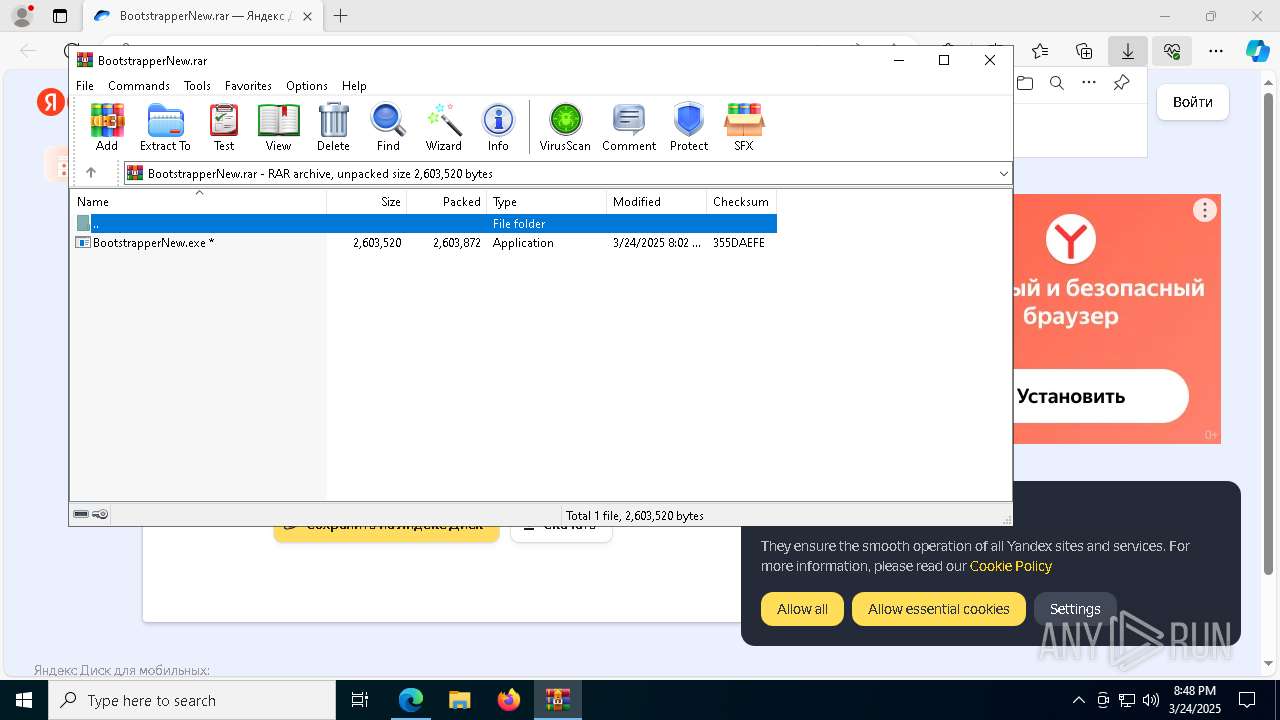This screenshot has width=1280, height=720.
Task: Open Edge settings and more menu
Action: (x=1216, y=51)
